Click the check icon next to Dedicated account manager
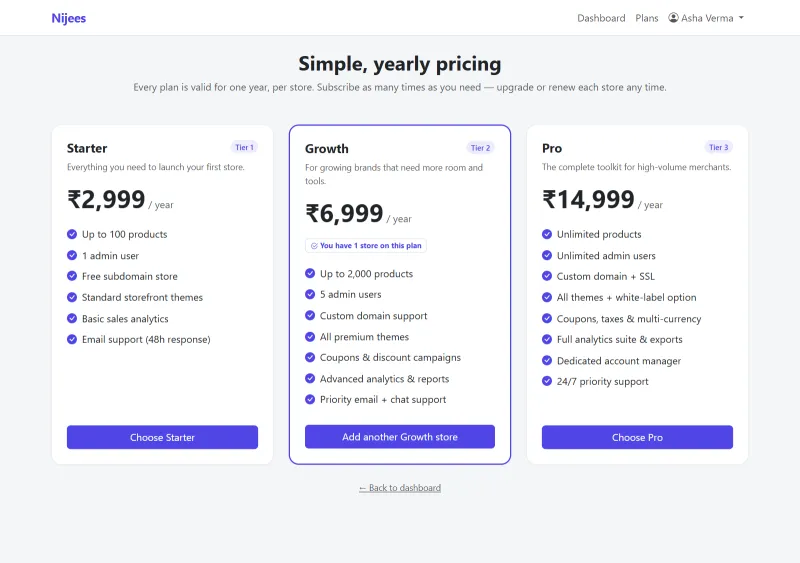The image size is (800, 563). [547, 360]
